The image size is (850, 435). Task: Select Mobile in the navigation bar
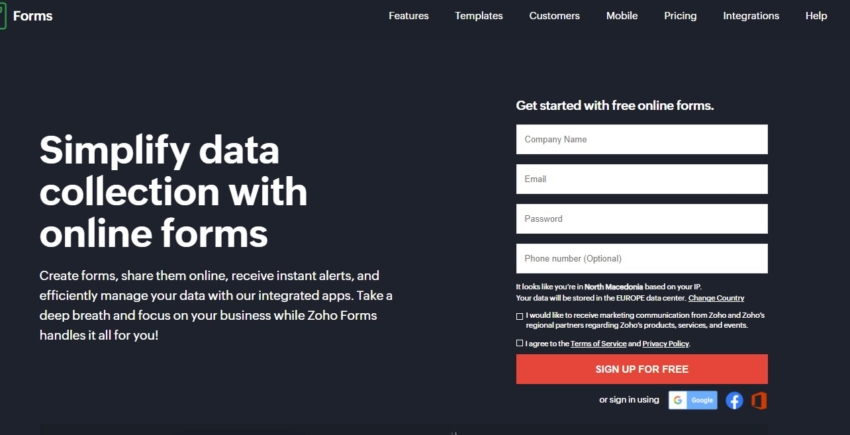click(621, 16)
